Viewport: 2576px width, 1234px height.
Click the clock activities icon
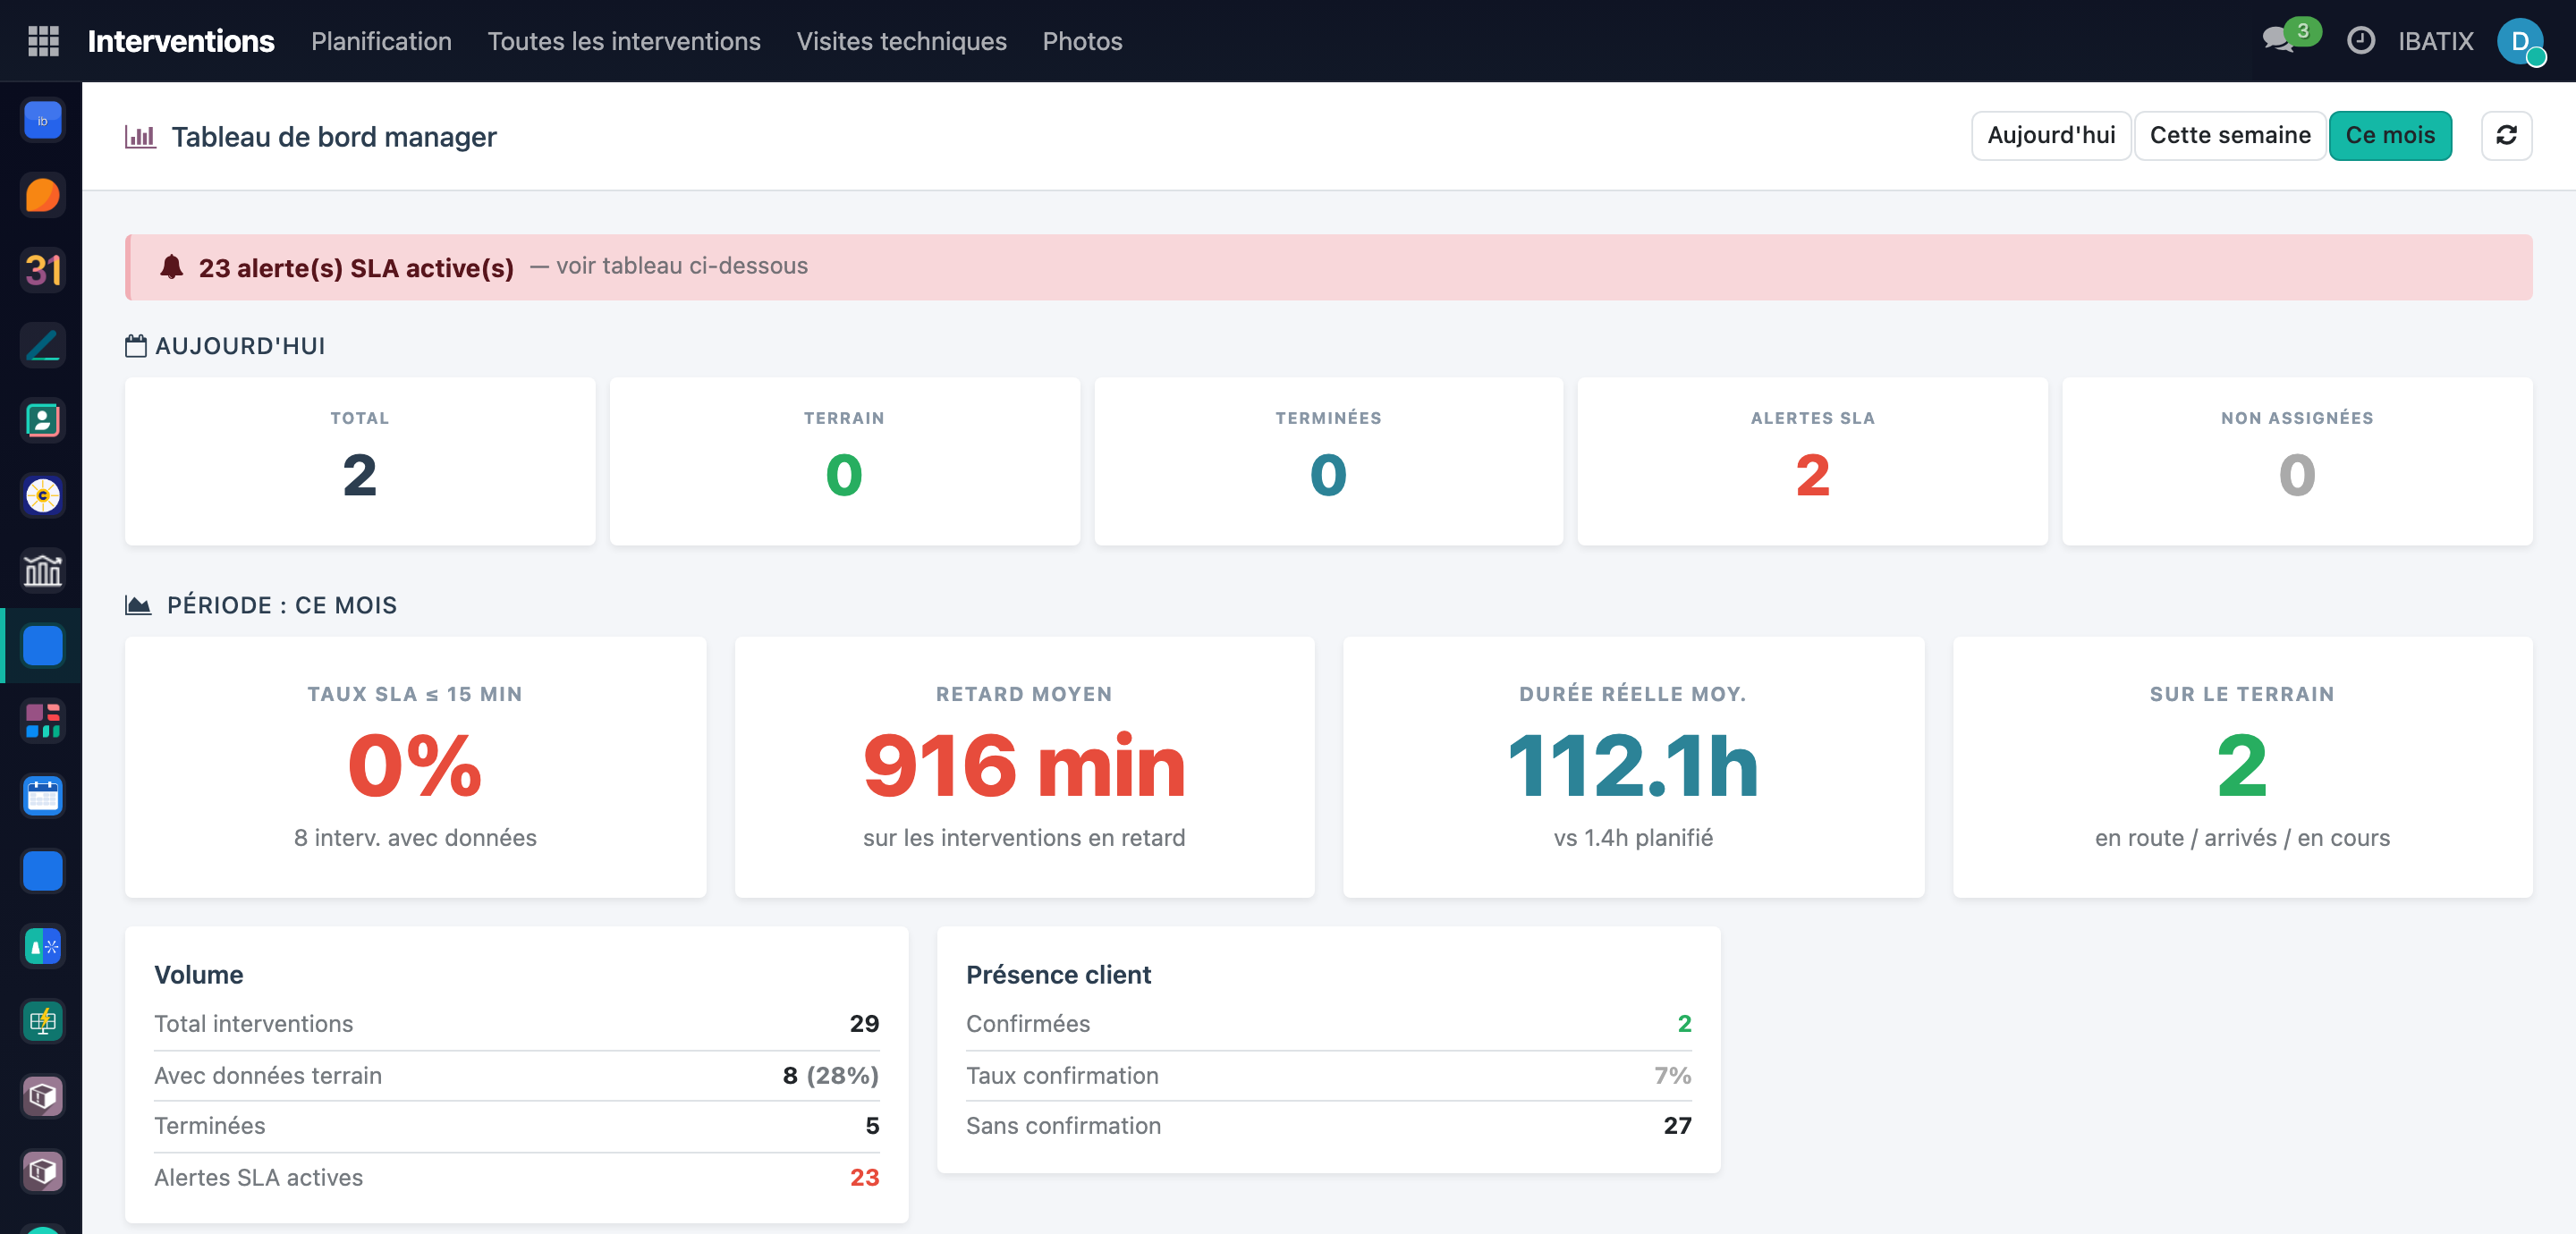[2360, 41]
